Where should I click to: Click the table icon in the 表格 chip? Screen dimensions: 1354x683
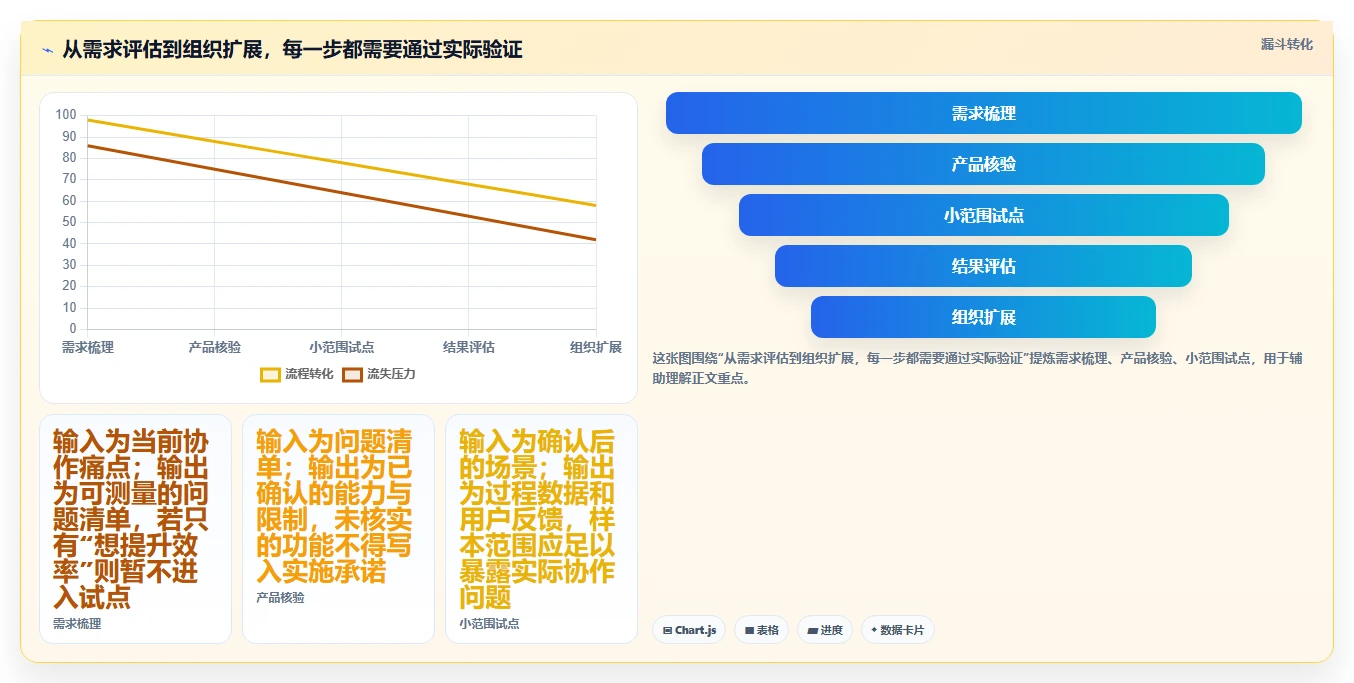tap(749, 631)
